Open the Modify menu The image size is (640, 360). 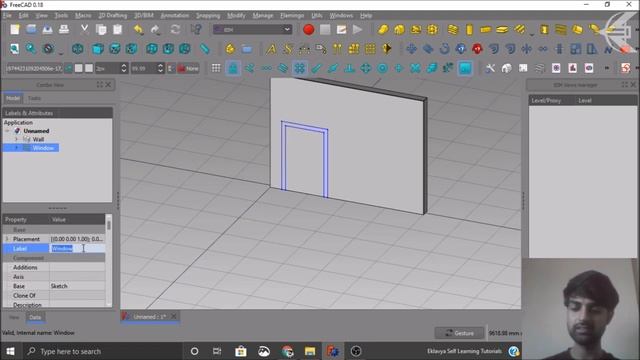click(236, 16)
